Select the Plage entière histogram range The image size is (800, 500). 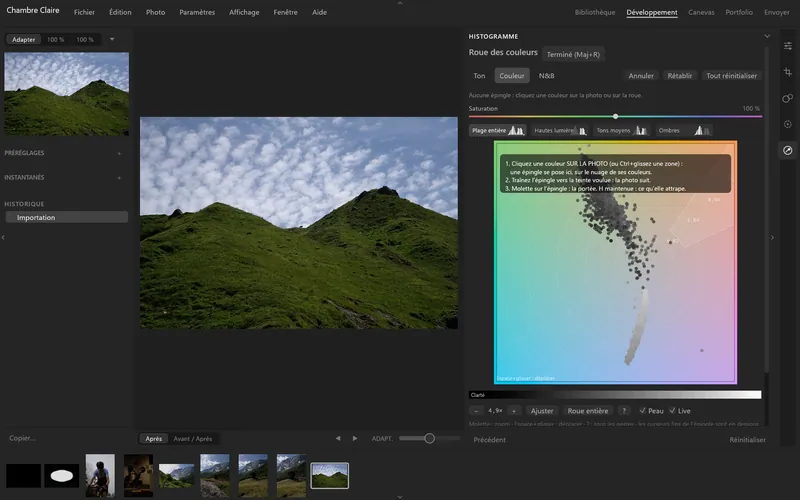click(x=497, y=131)
